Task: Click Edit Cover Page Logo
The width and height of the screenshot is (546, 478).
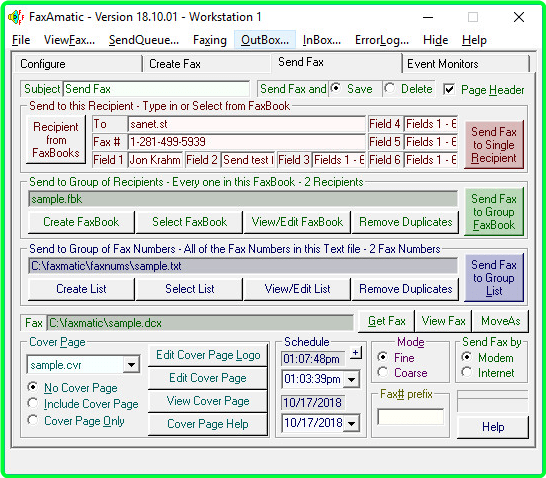Action: click(x=208, y=355)
